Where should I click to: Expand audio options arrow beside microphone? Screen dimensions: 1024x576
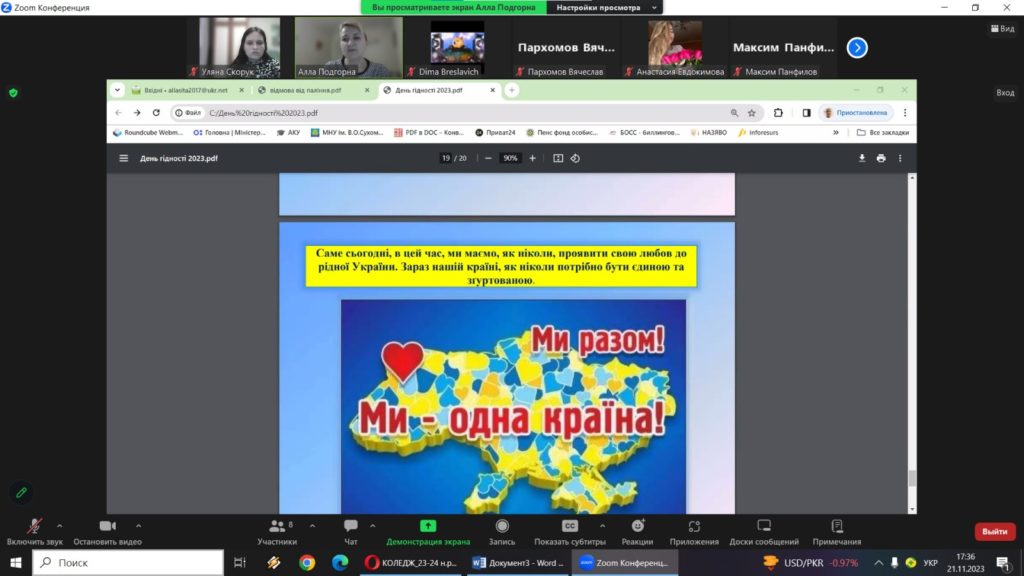point(59,525)
